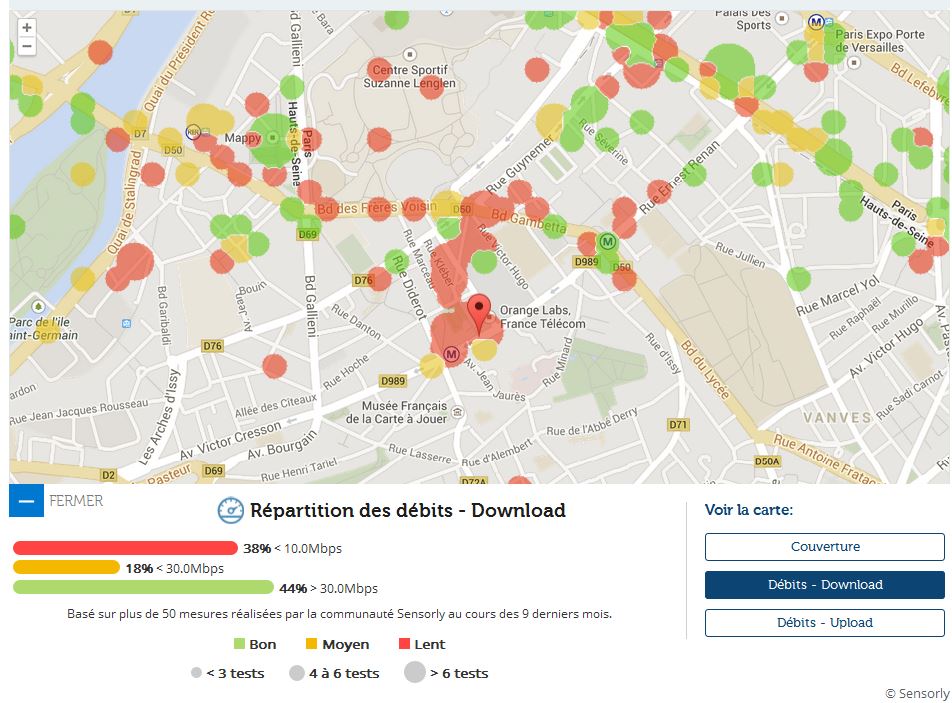952x703 pixels.
Task: Click the metro icon near Palais des Sports
Action: (x=816, y=22)
